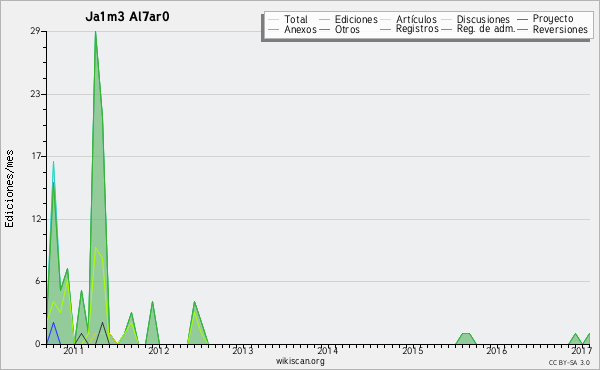Click the chart title 'Ja1m3 Al7ar0'

[x=127, y=17]
